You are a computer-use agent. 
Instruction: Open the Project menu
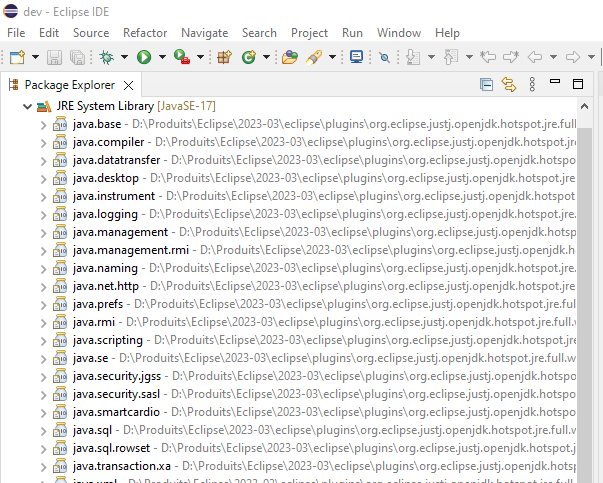[309, 33]
